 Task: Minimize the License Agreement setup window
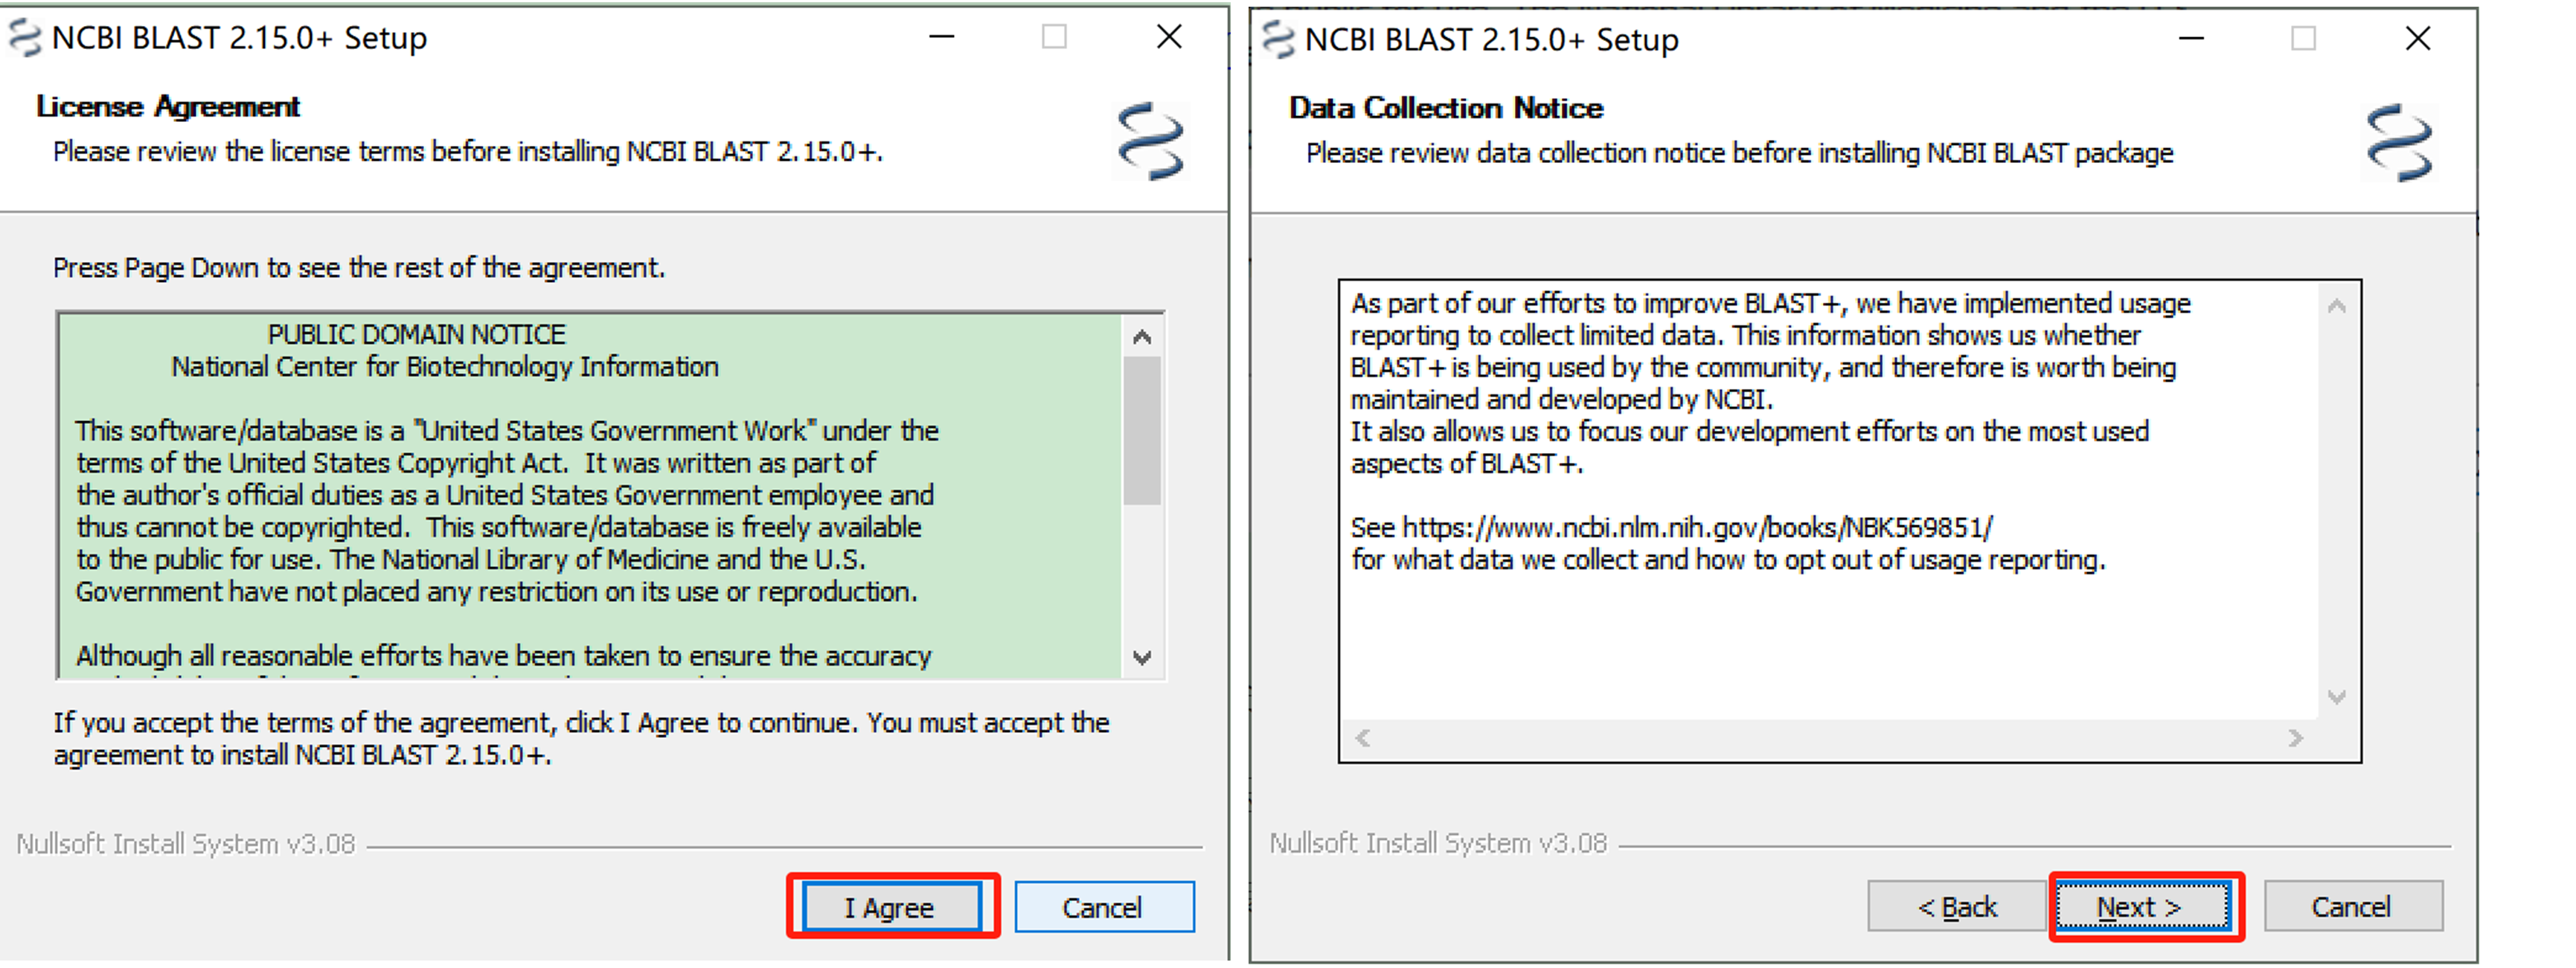942,37
